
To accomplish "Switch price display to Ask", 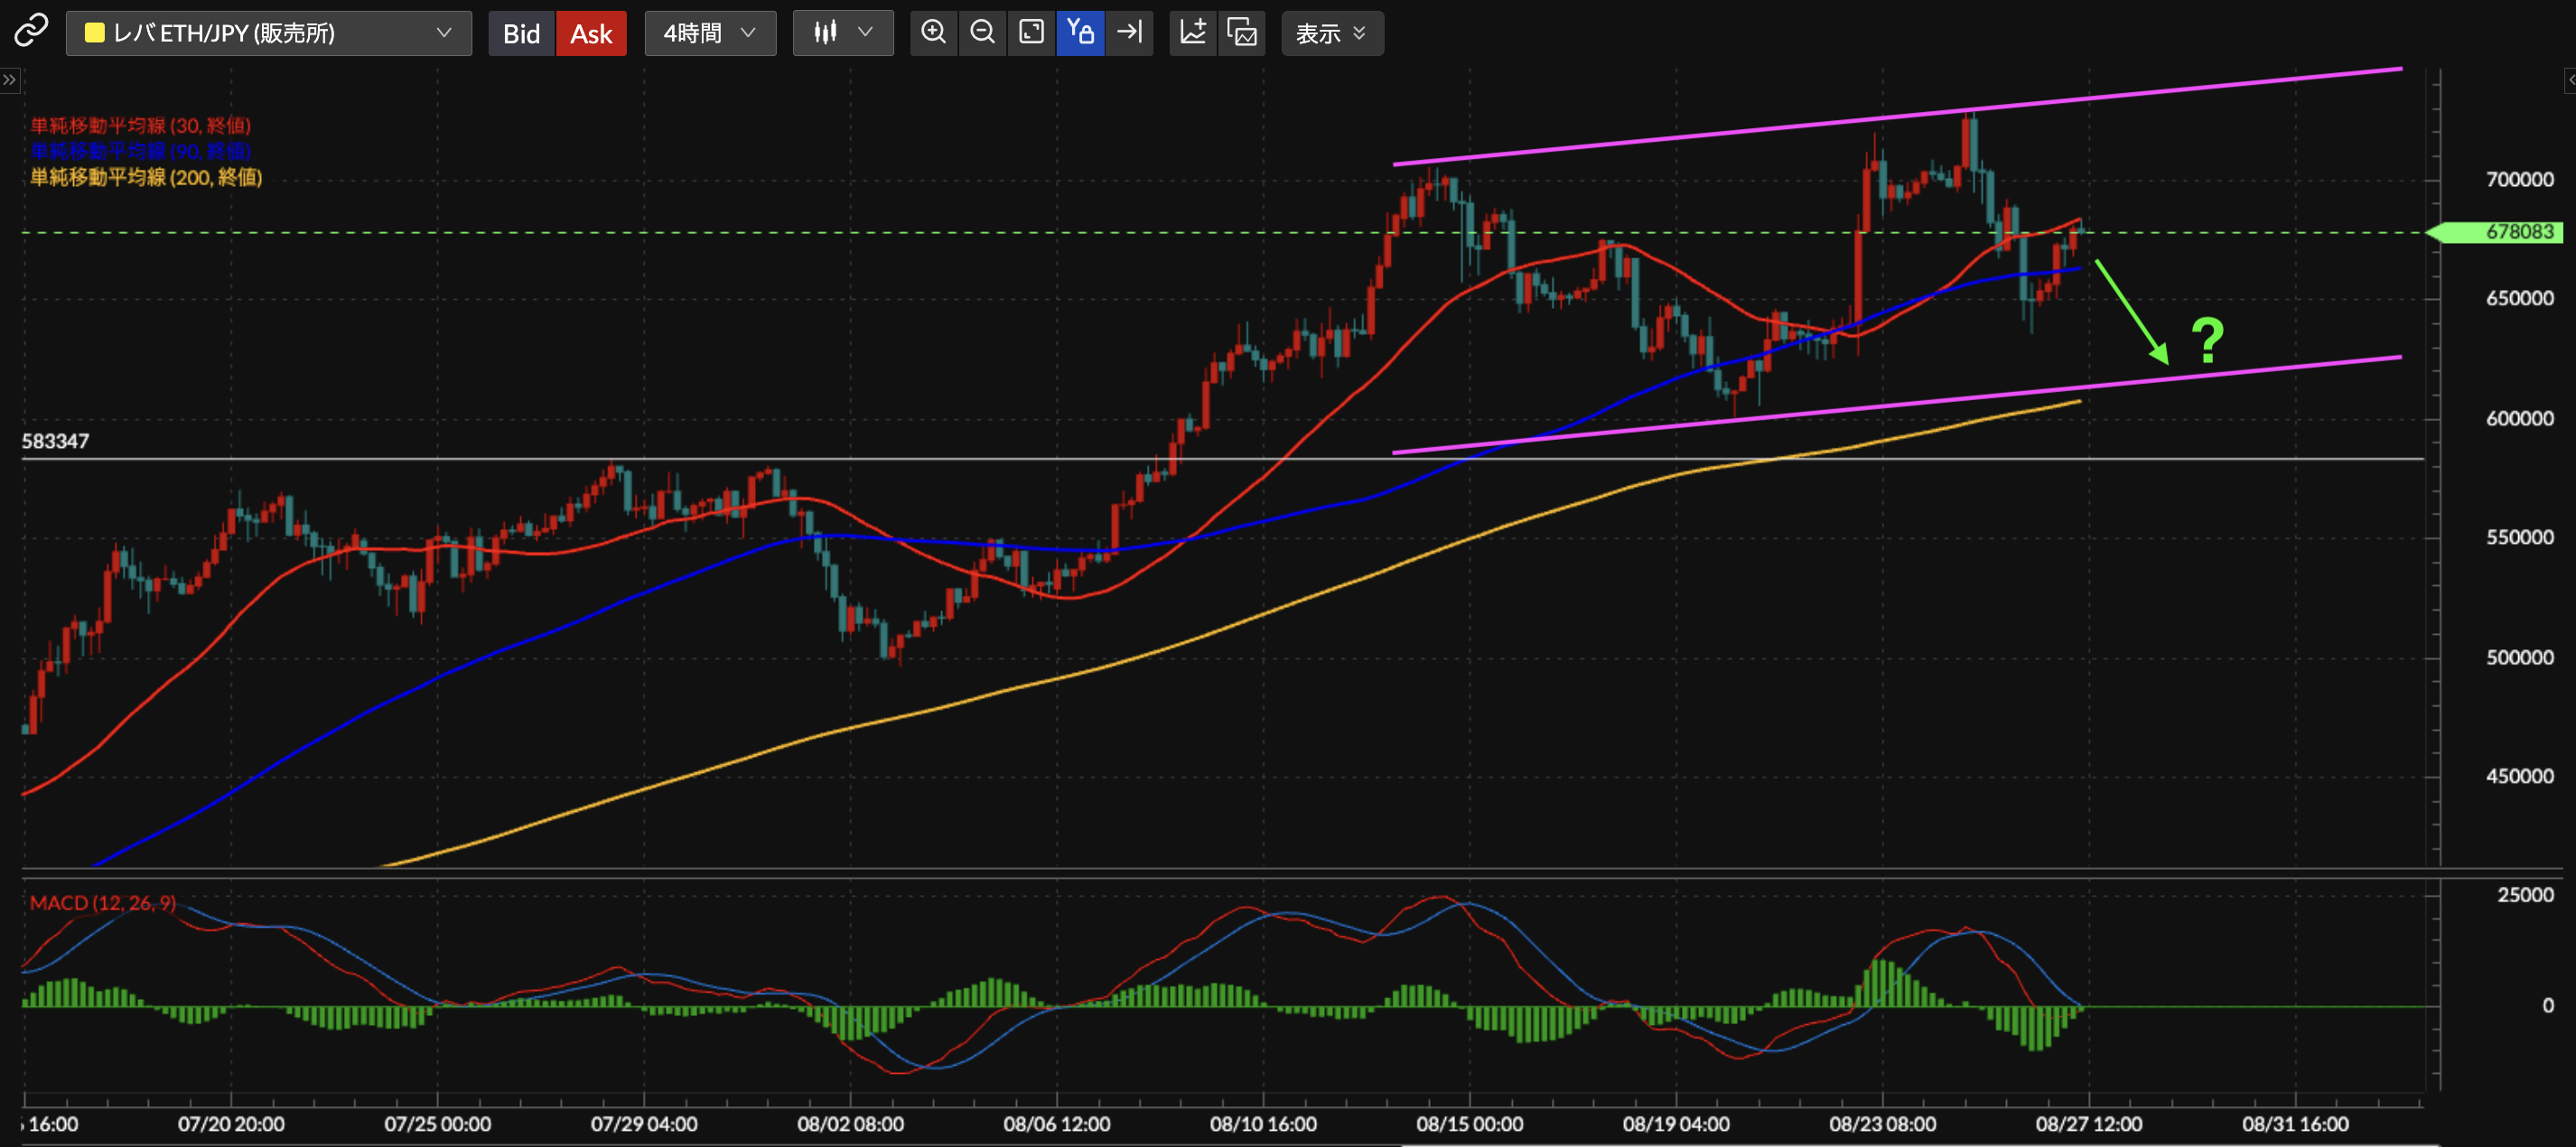I will (x=591, y=34).
